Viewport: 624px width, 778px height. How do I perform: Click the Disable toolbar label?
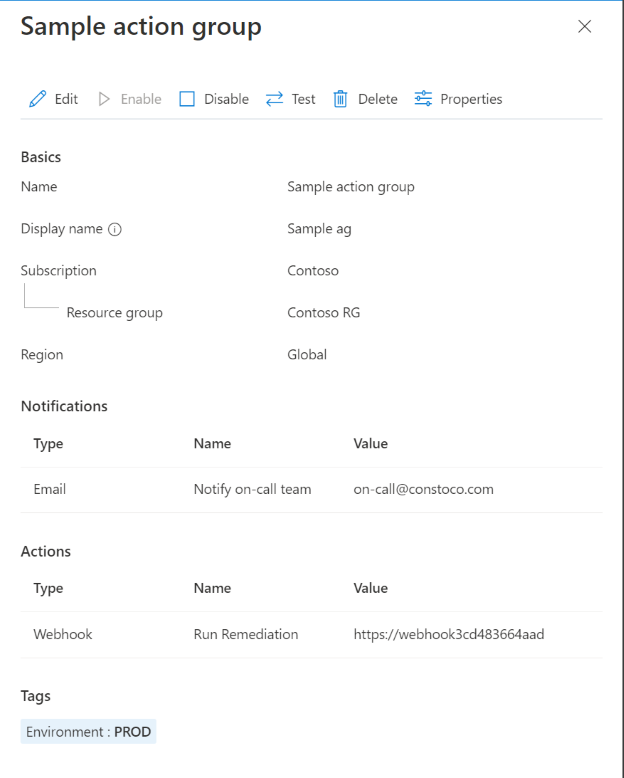point(226,99)
